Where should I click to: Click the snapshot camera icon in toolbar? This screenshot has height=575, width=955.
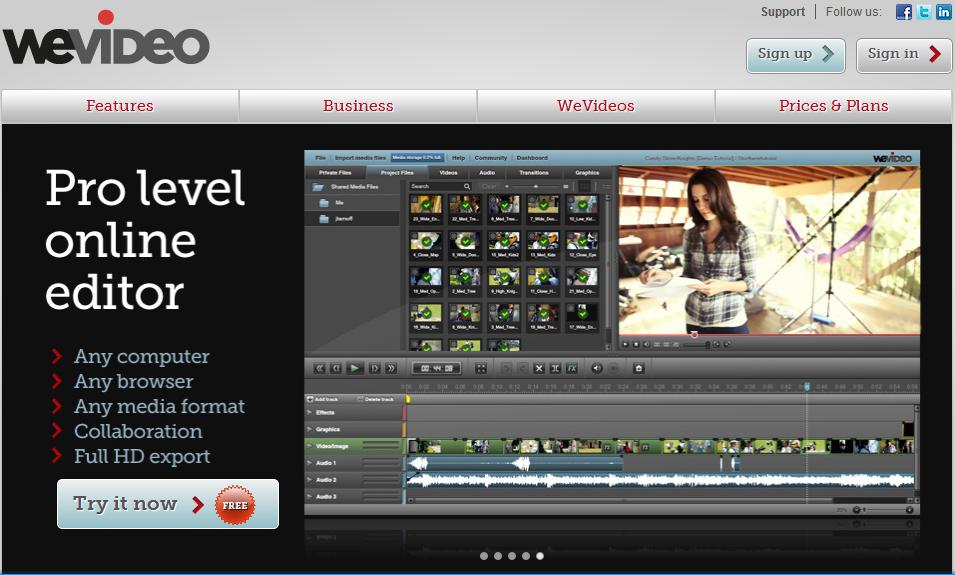pyautogui.click(x=638, y=368)
